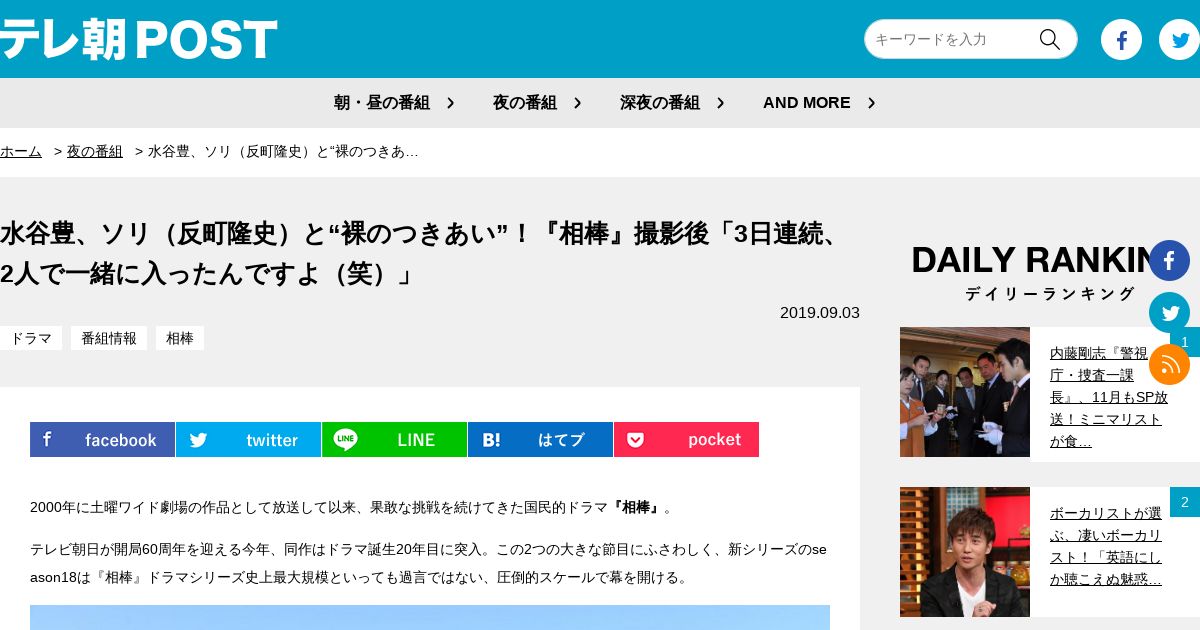The height and width of the screenshot is (630, 1200).
Task: Click chevron next to 深夜の番組
Action: pos(720,103)
